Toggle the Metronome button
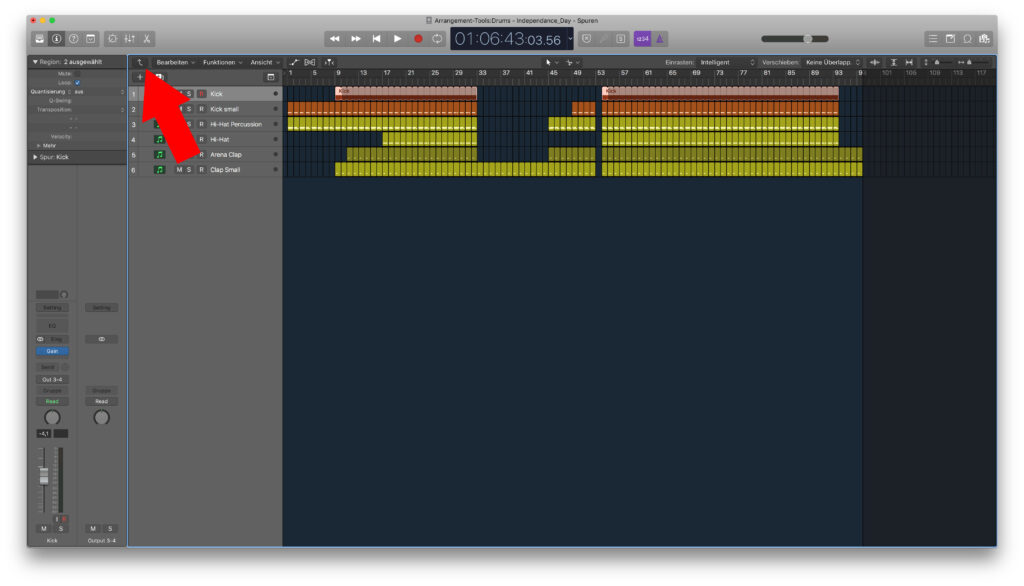 tap(660, 39)
